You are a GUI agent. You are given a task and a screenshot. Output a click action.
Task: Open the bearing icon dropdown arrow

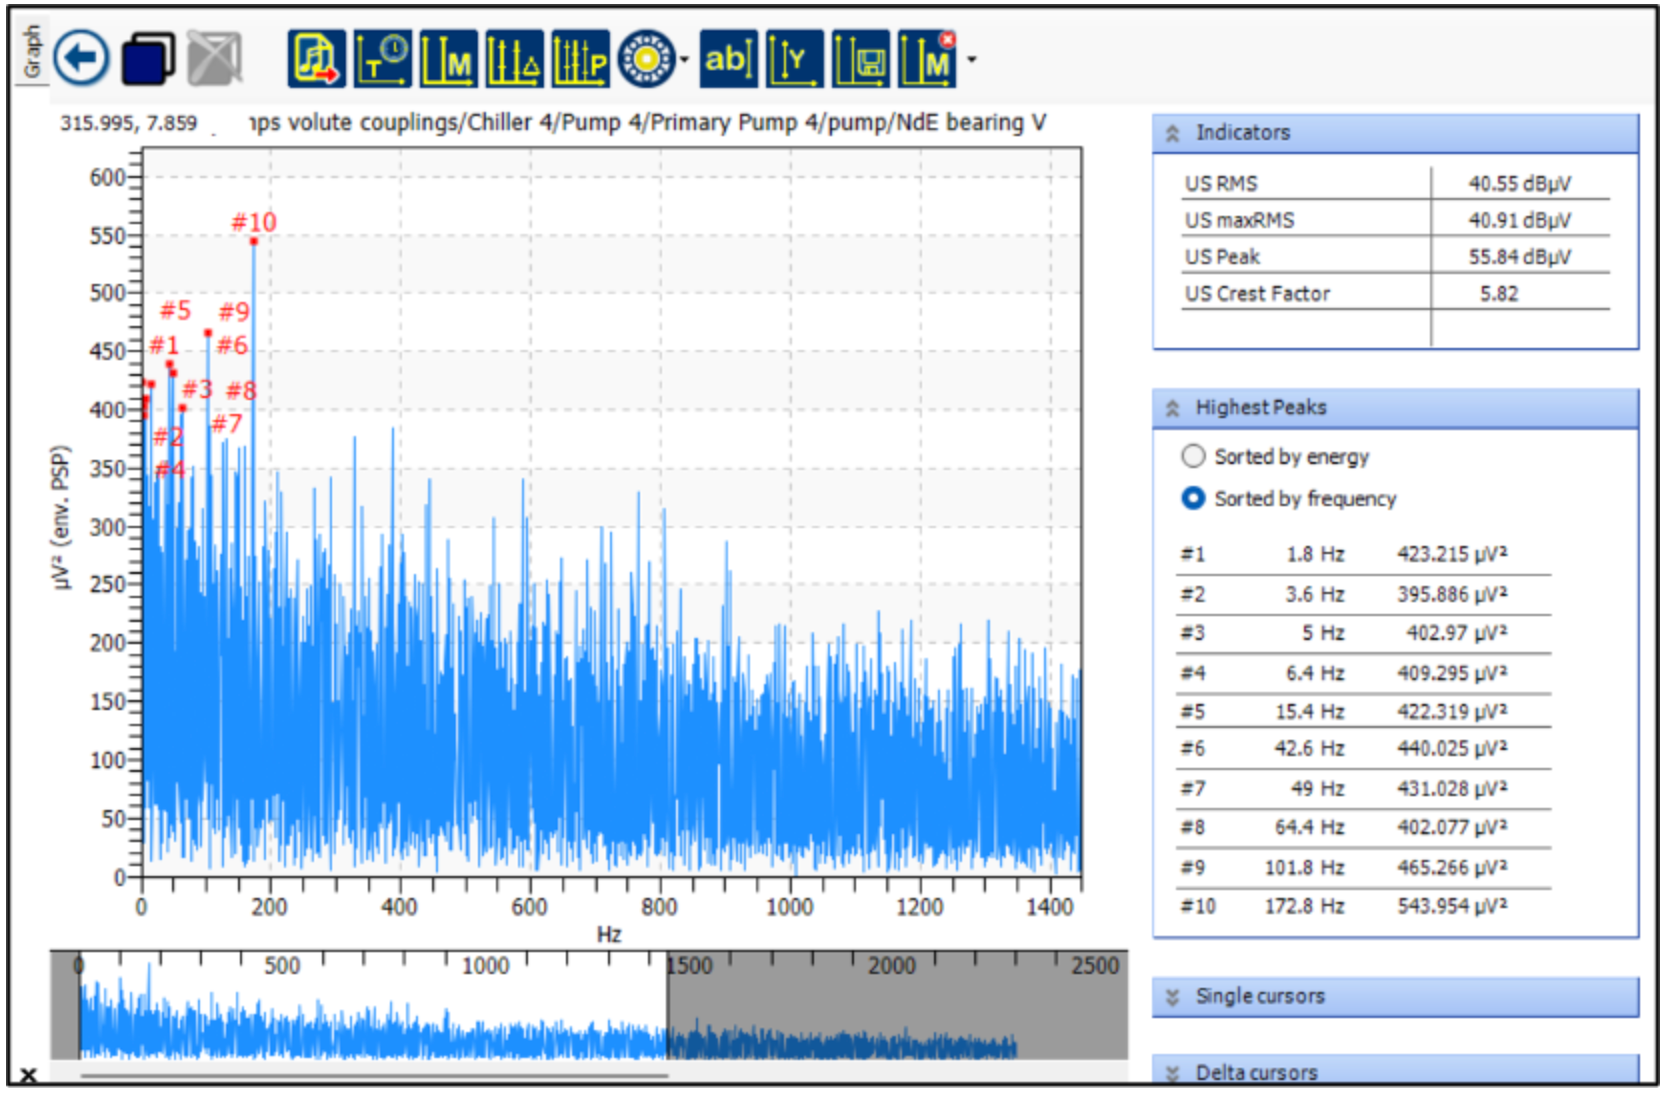point(685,60)
